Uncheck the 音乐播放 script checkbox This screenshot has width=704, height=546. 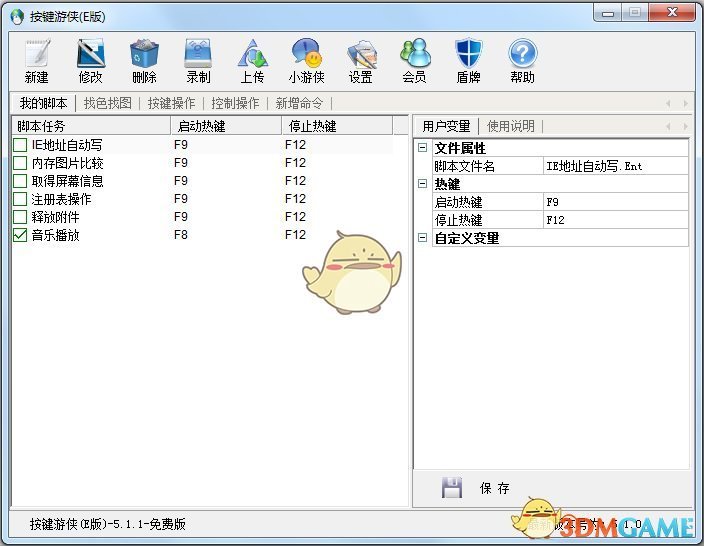20,235
